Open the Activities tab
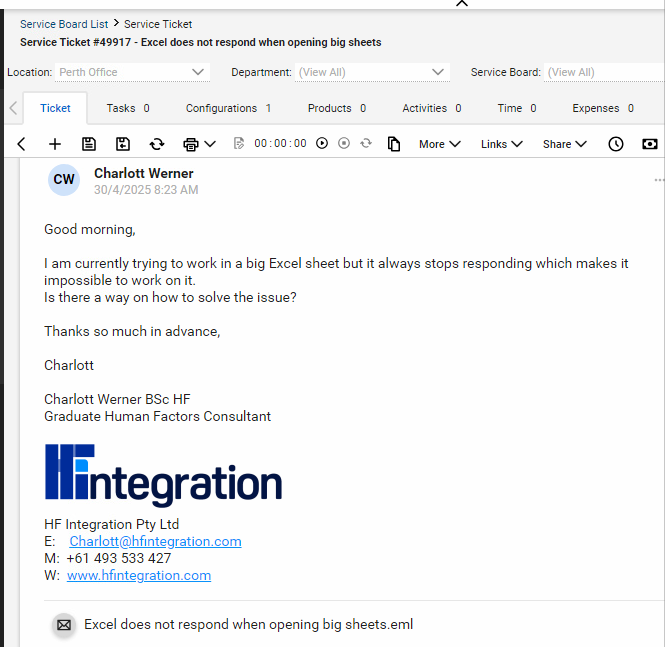This screenshot has width=665, height=647. 432,108
